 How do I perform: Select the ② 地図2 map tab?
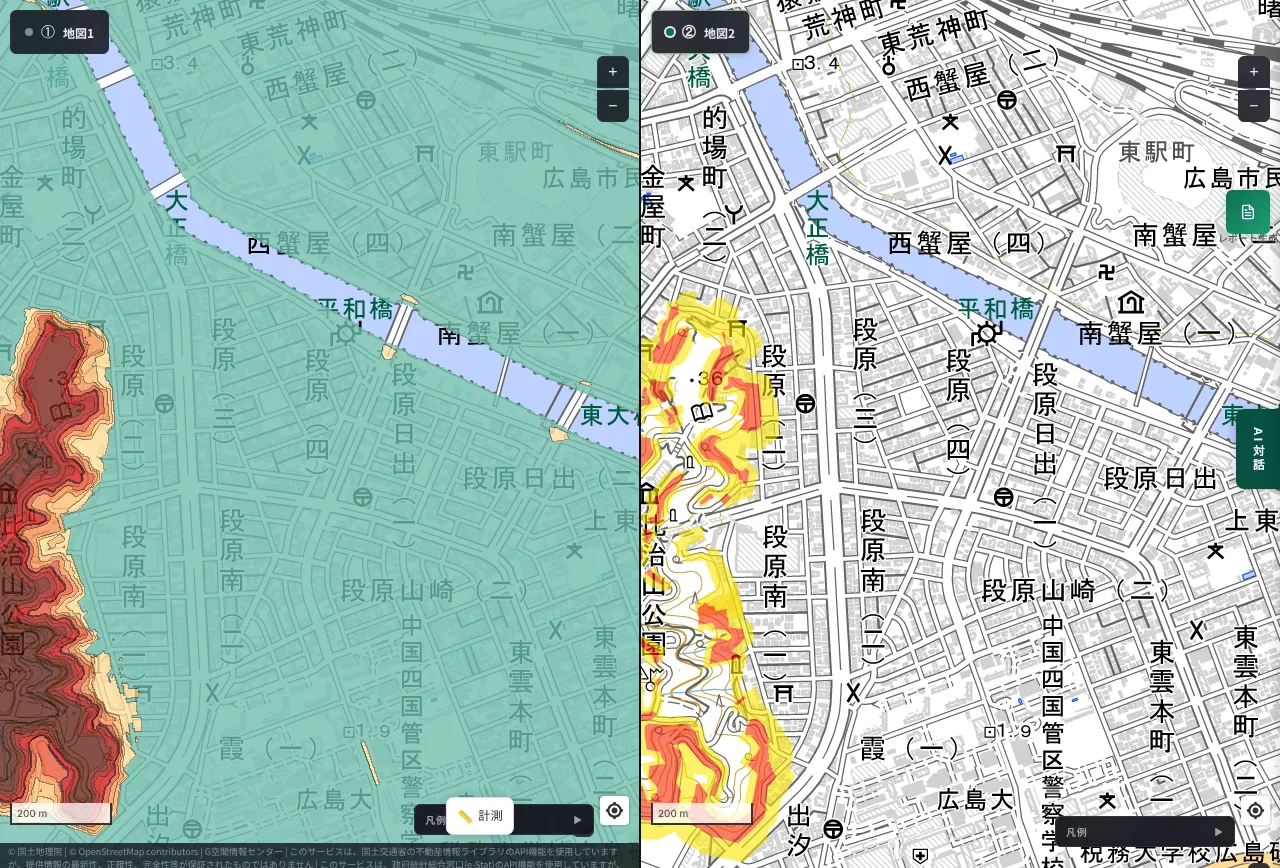click(x=700, y=32)
